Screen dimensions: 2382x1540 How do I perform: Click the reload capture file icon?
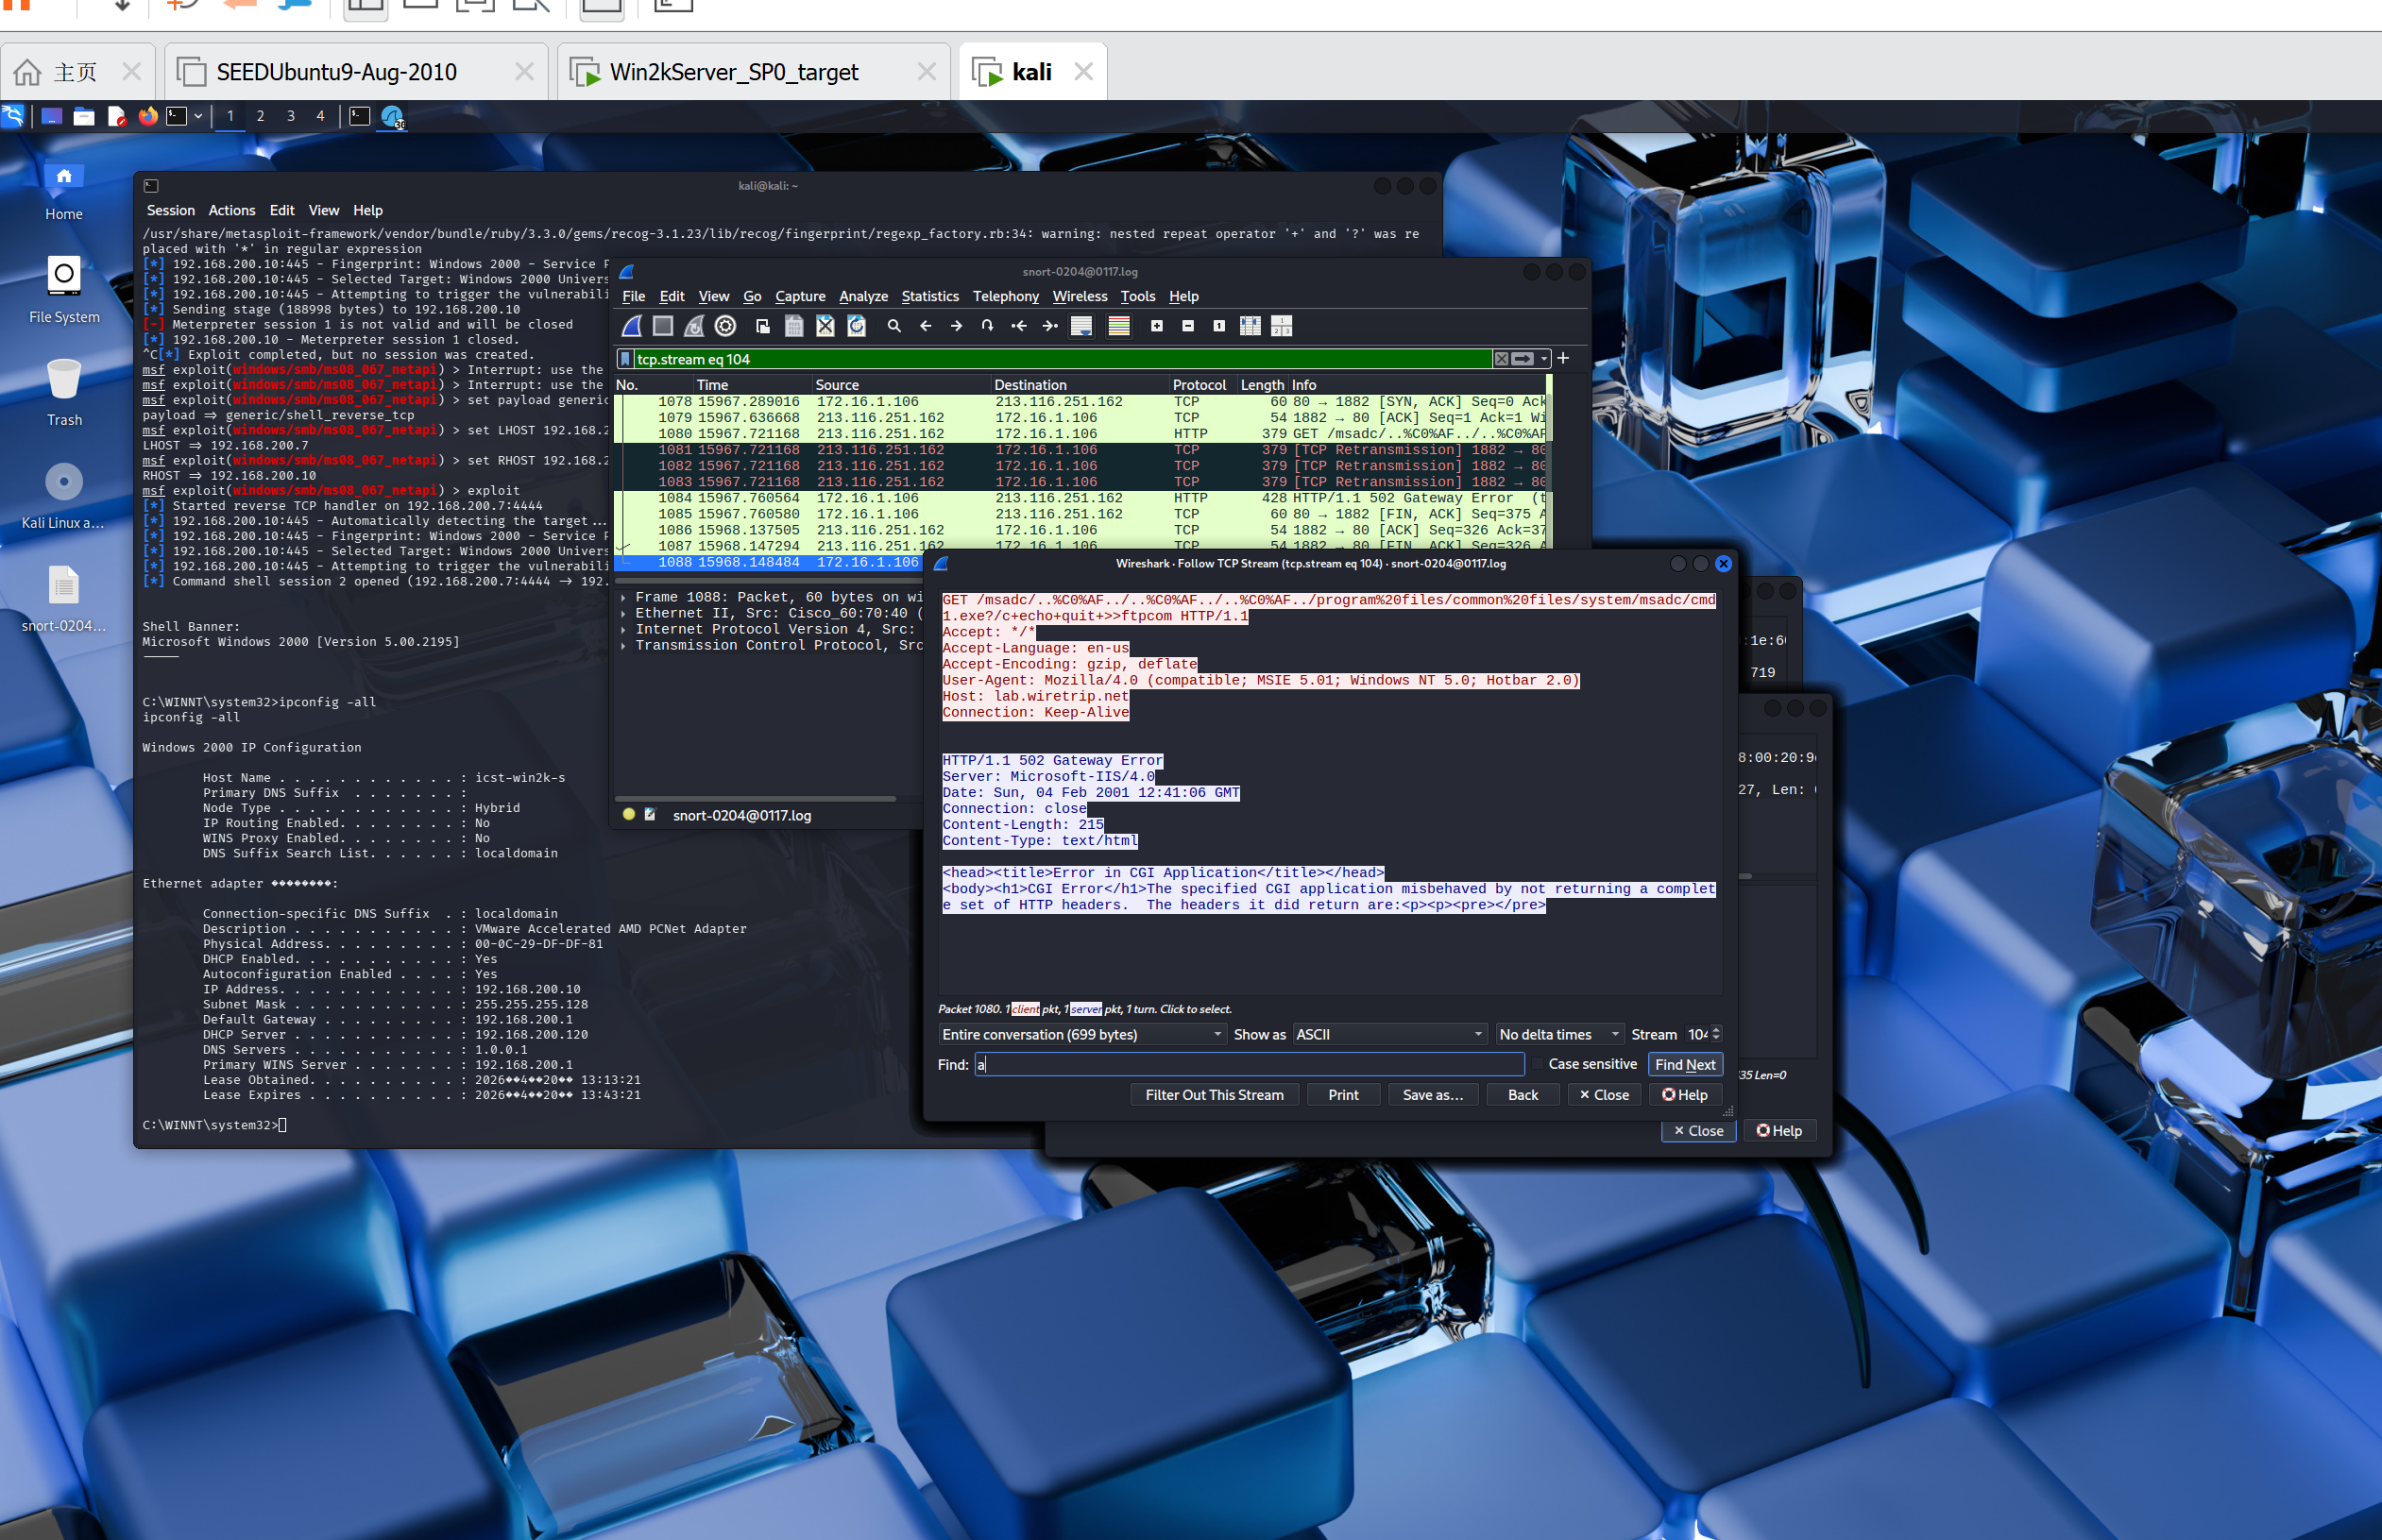(857, 326)
